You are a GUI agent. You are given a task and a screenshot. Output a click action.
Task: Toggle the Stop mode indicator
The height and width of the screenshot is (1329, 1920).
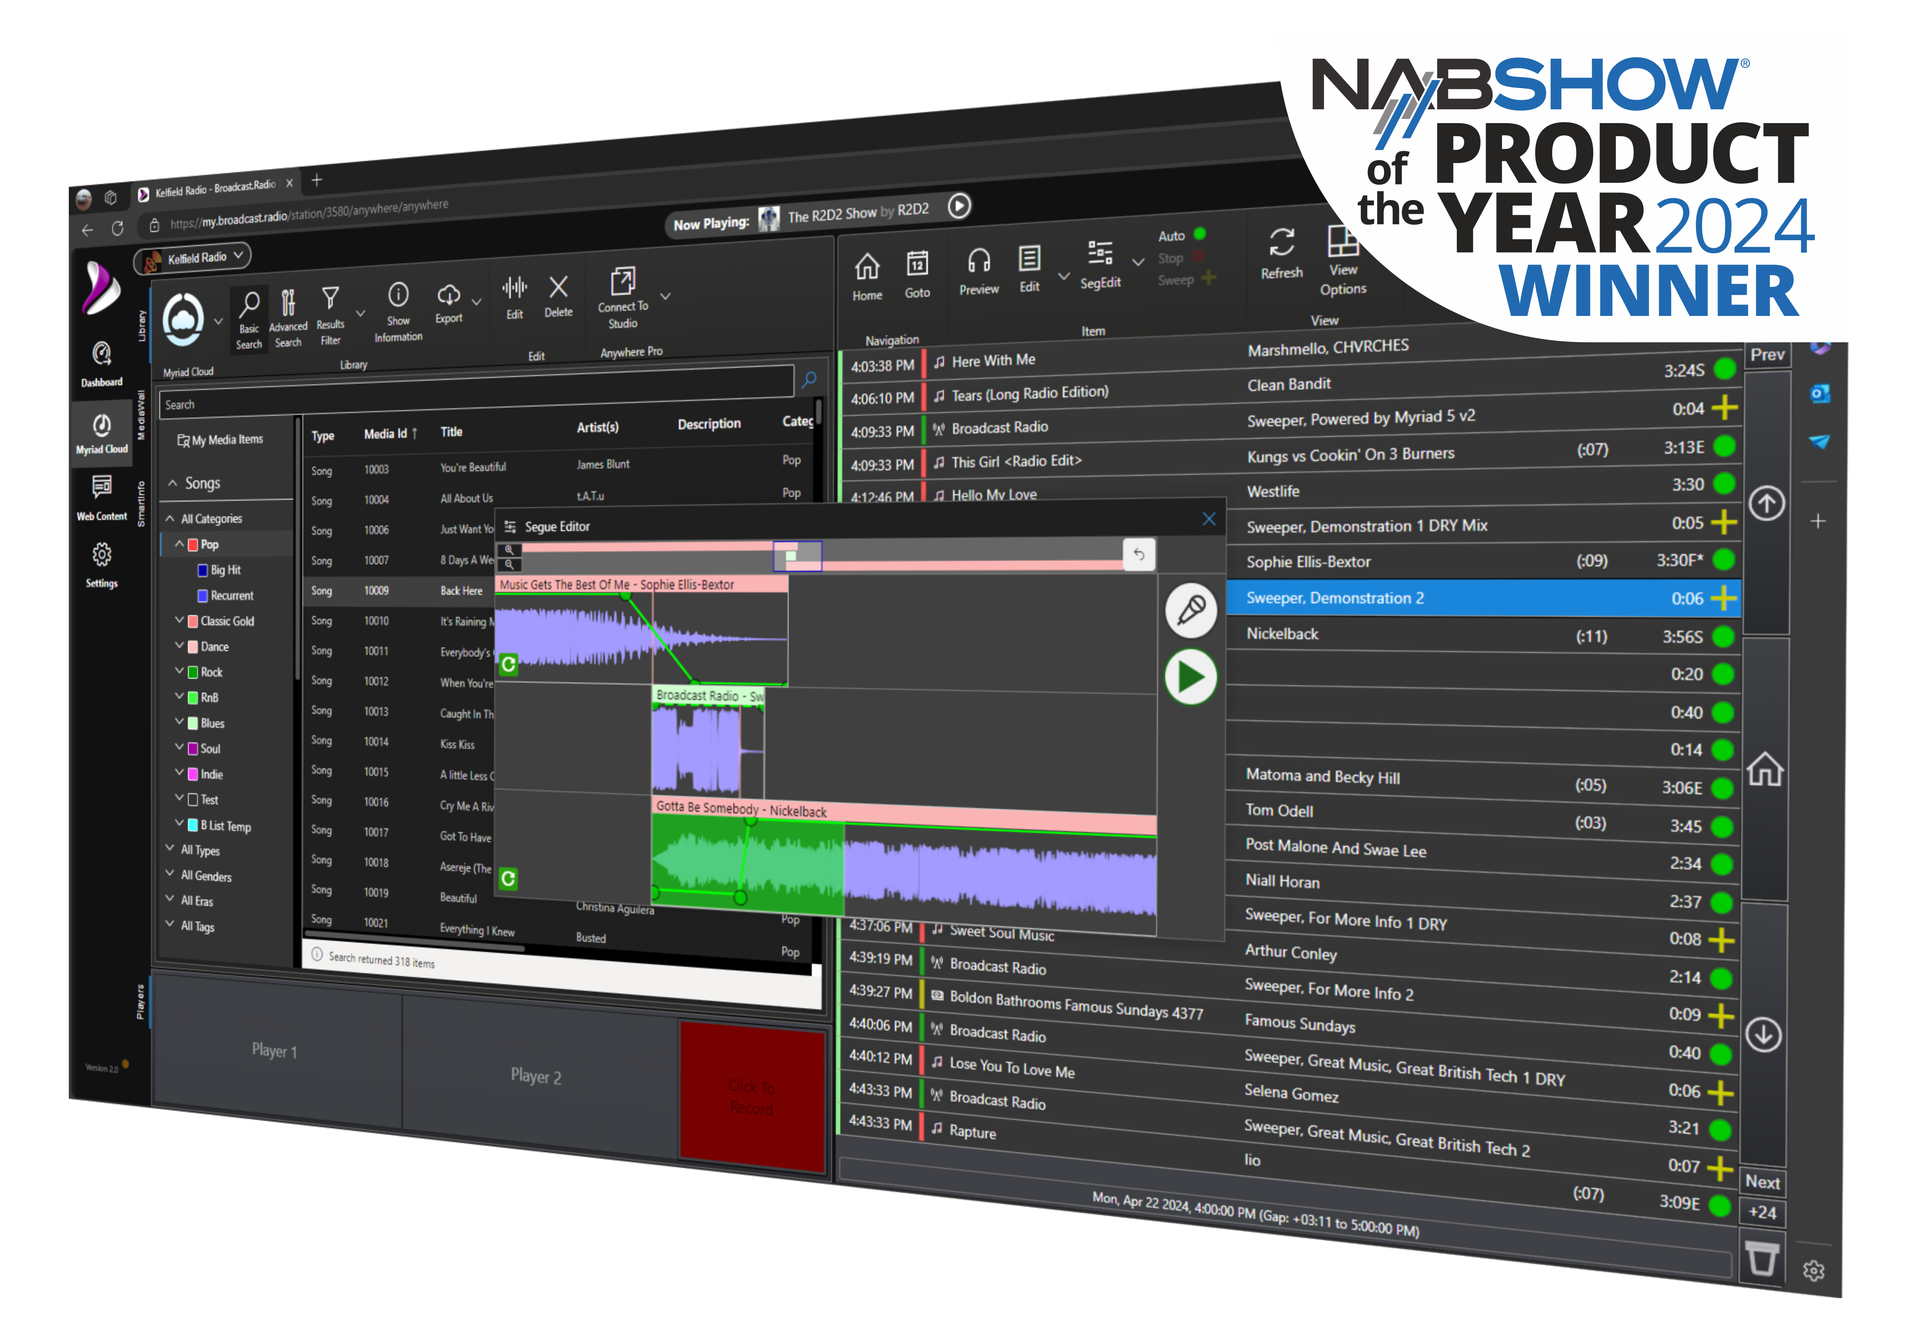(1199, 257)
